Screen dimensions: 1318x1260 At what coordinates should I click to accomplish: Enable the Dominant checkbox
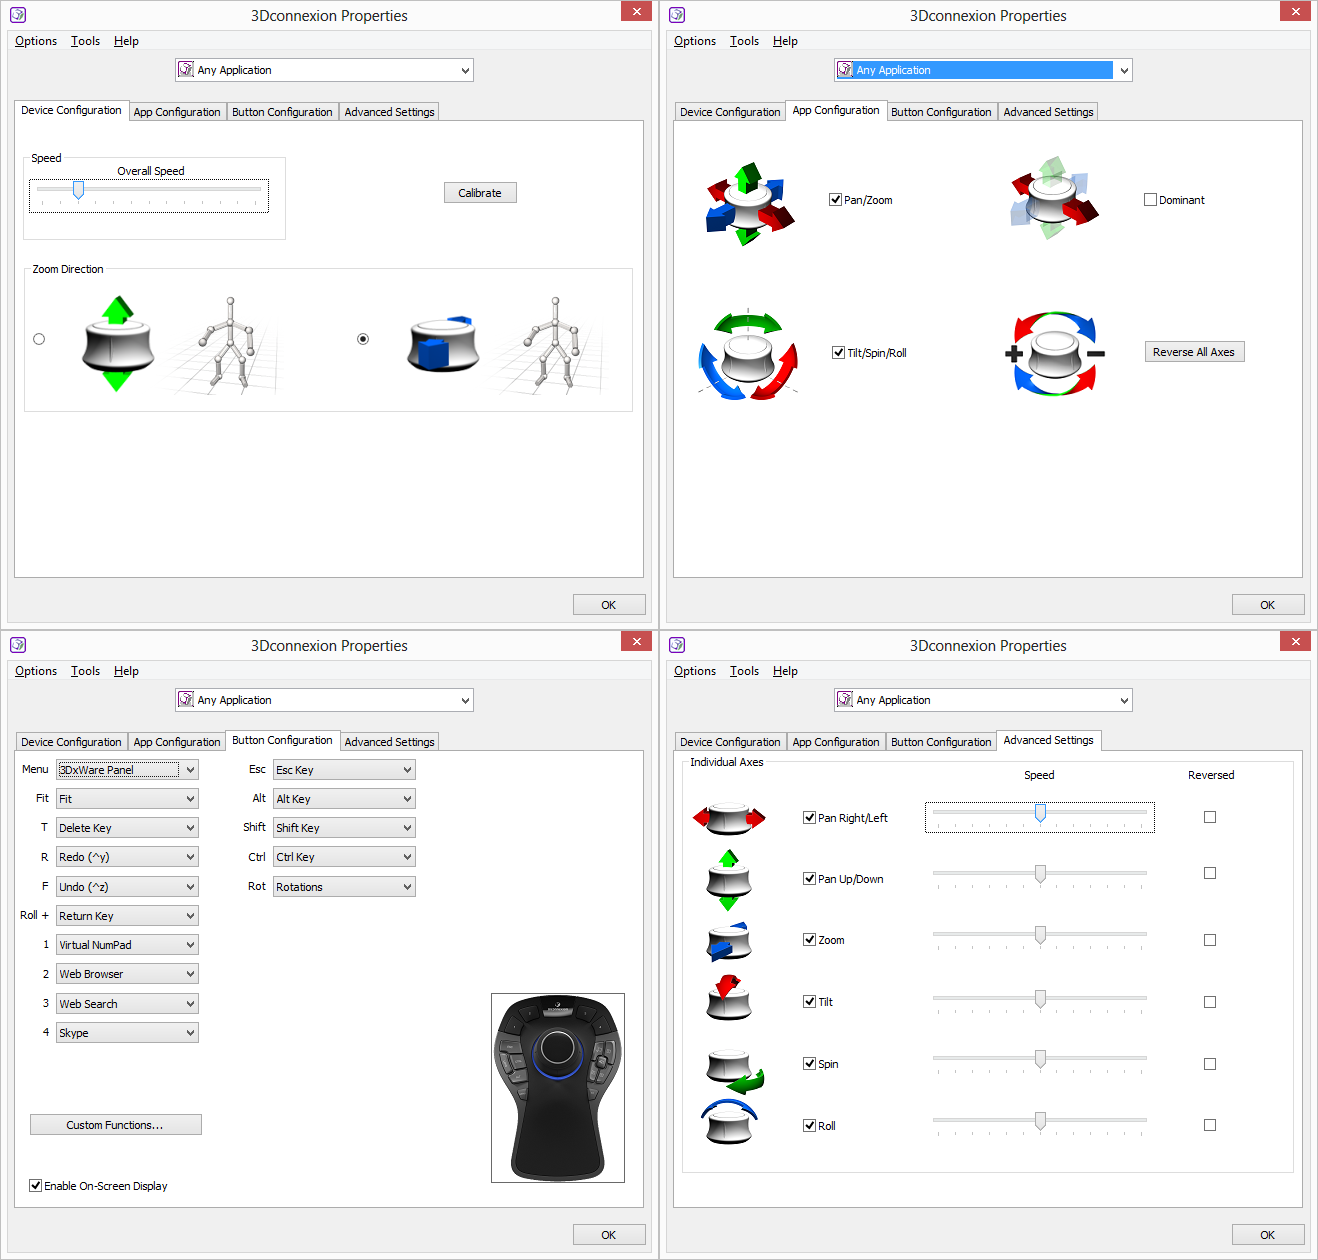coord(1150,200)
